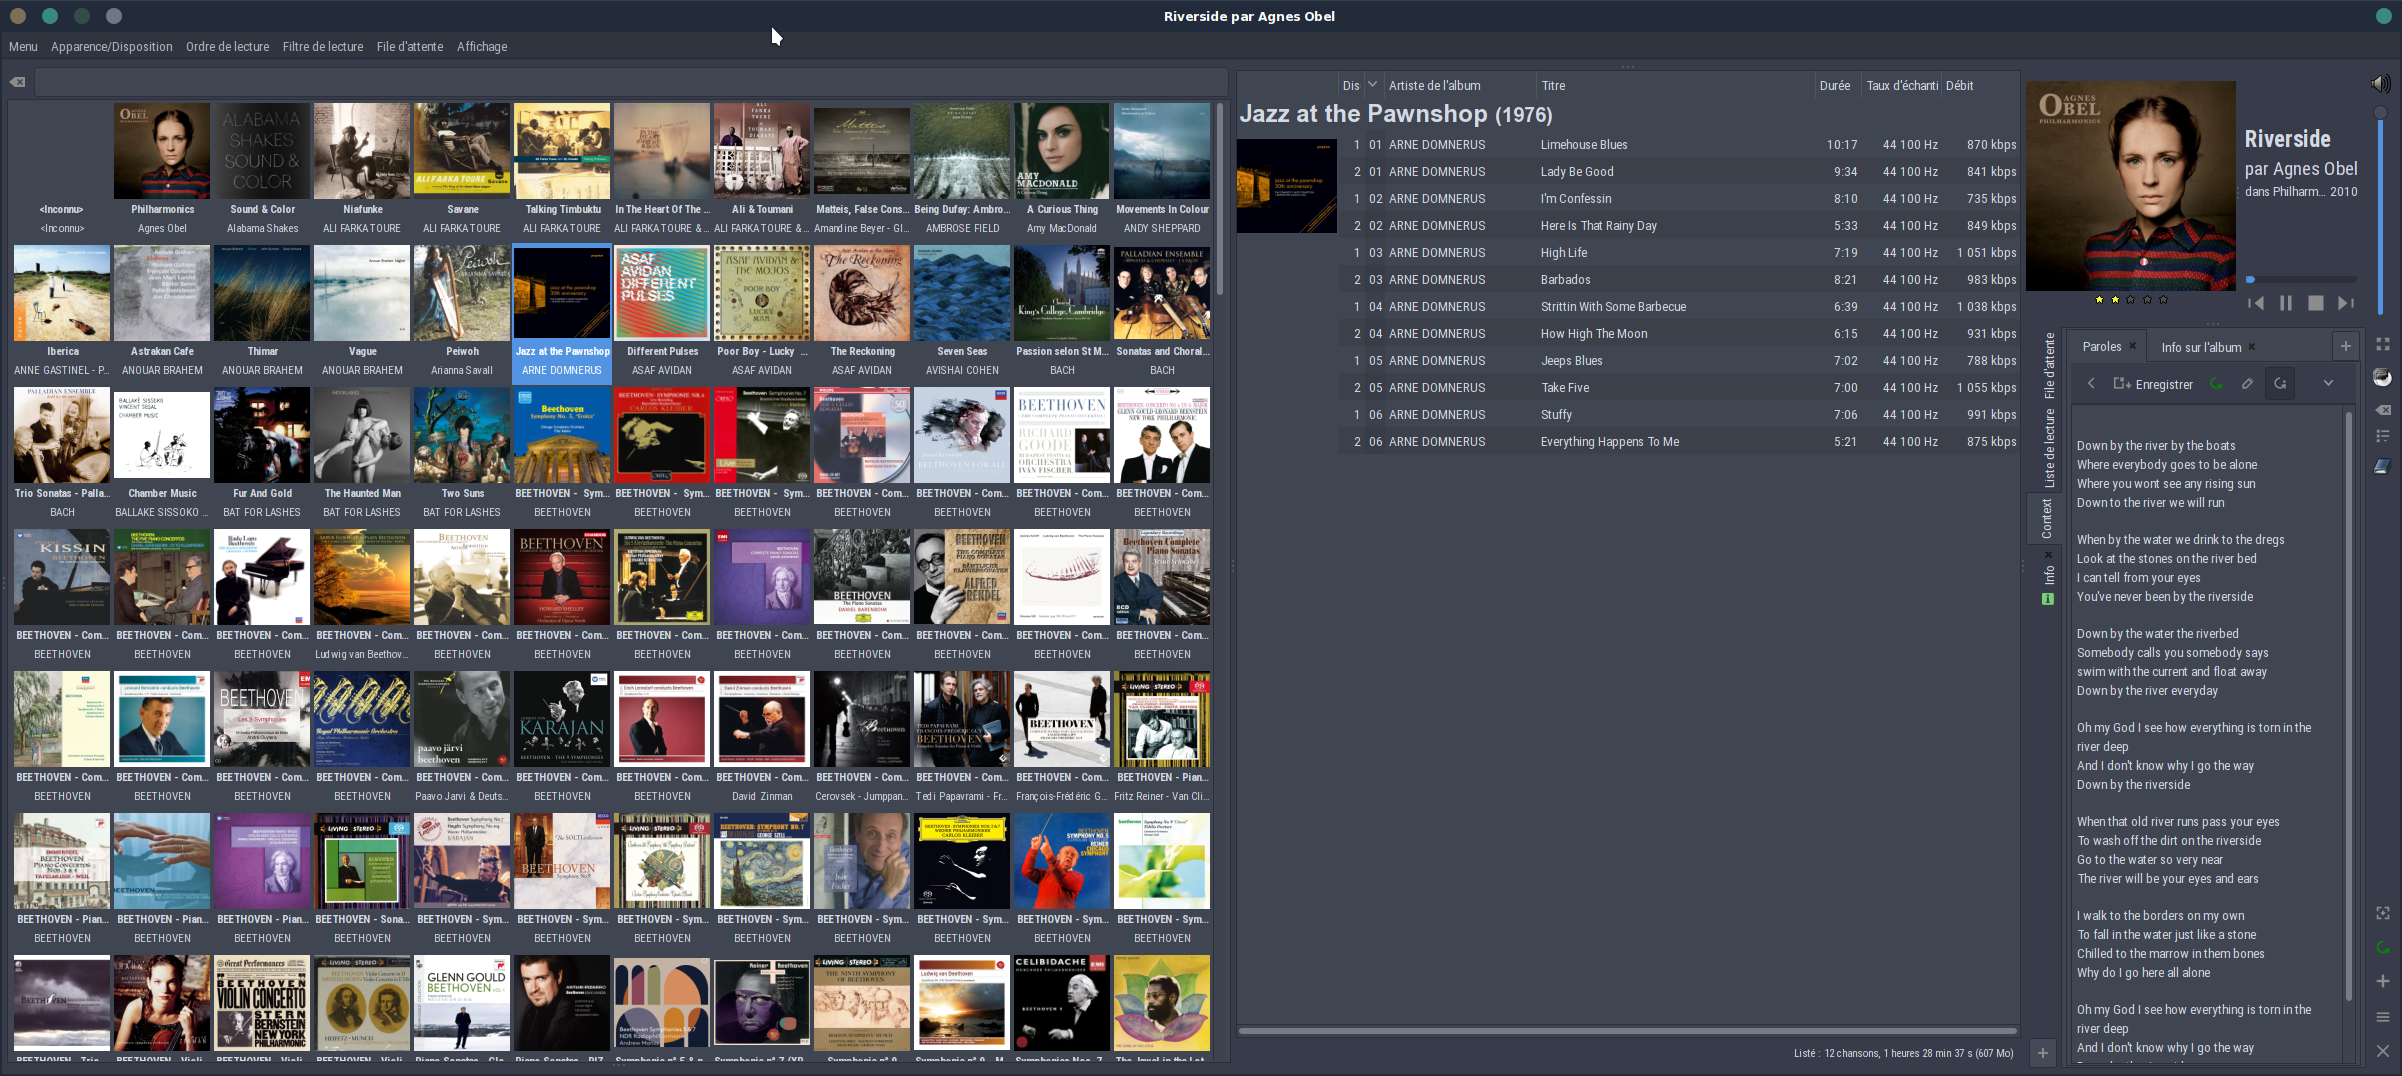Click the backspace clear icon in right sidebar
This screenshot has width=2402, height=1076.
(2383, 410)
